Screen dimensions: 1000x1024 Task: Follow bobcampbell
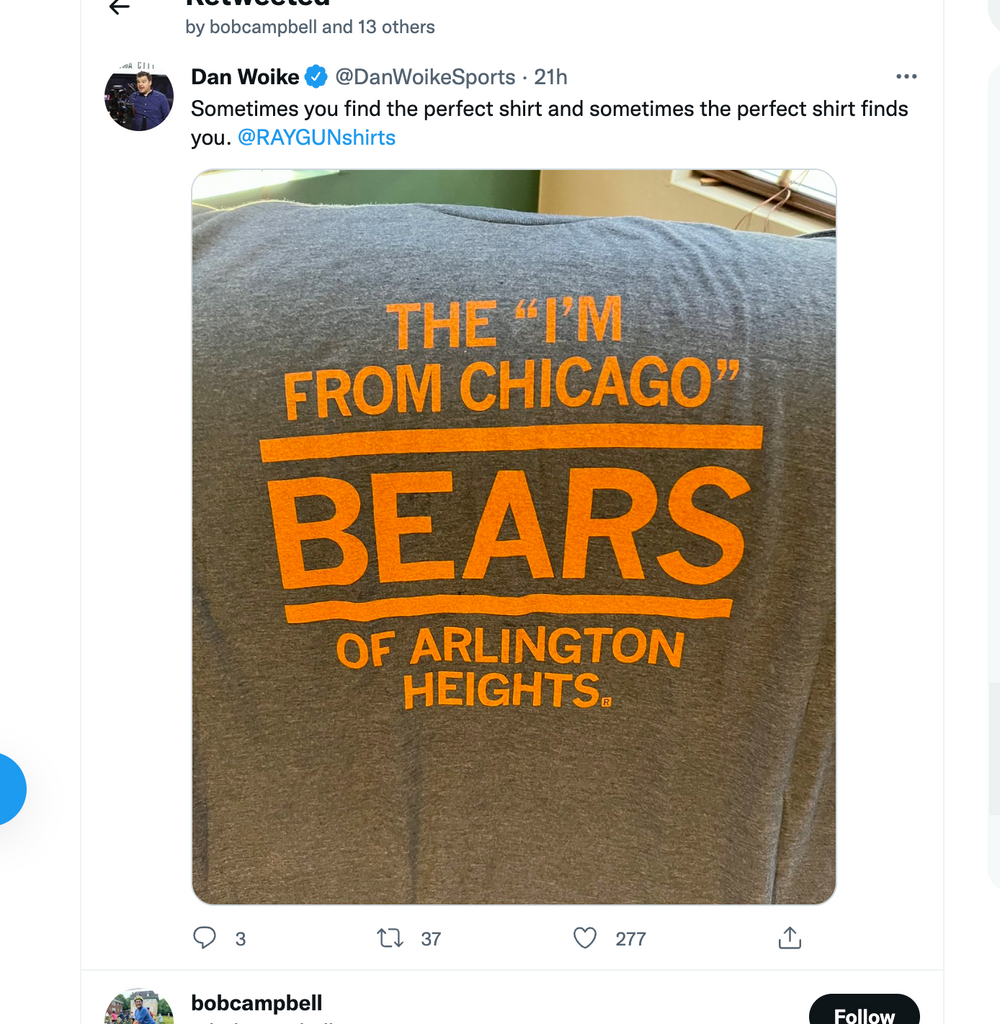pos(863,1012)
